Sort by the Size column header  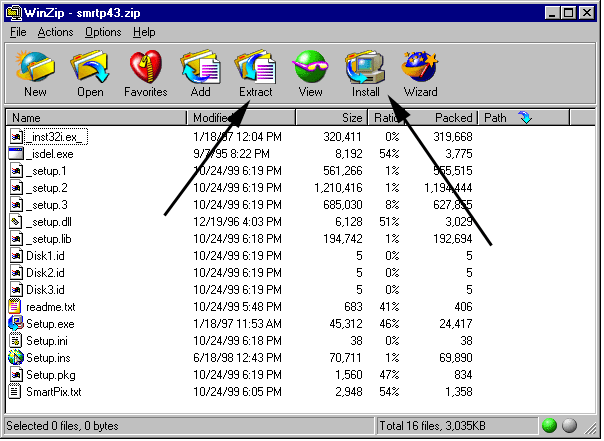pyautogui.click(x=332, y=117)
